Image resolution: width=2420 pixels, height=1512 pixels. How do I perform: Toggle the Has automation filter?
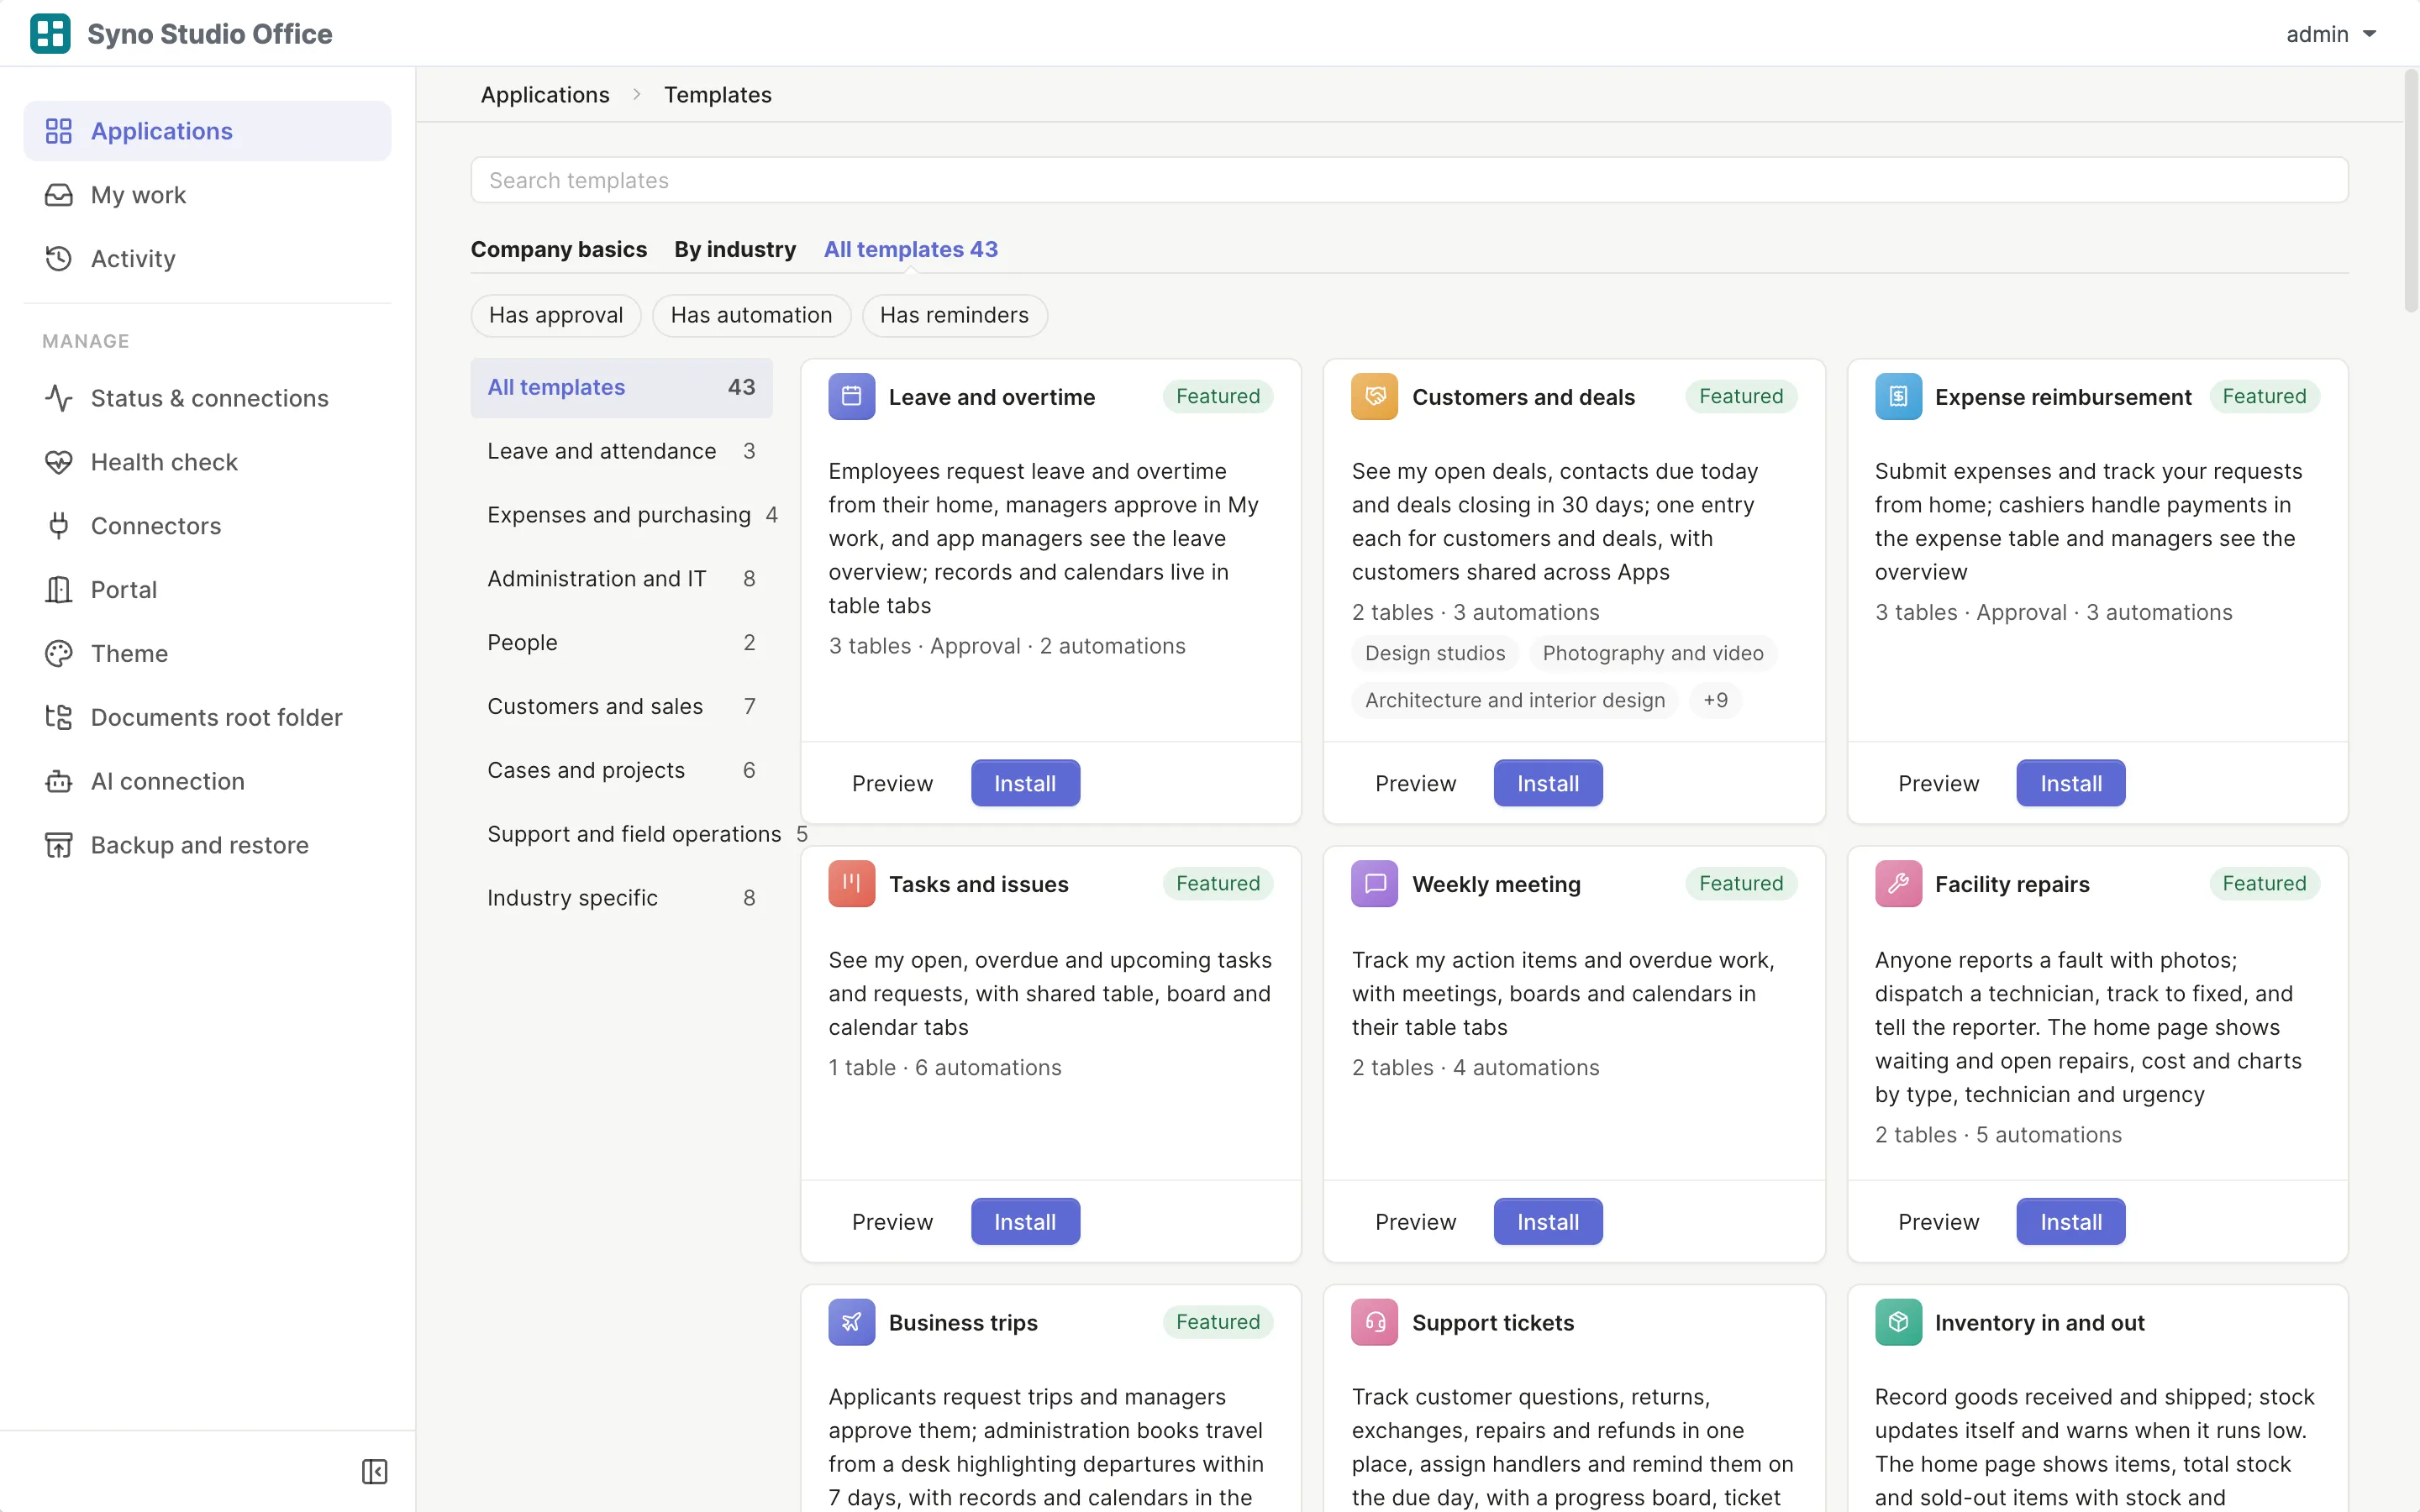tap(751, 315)
